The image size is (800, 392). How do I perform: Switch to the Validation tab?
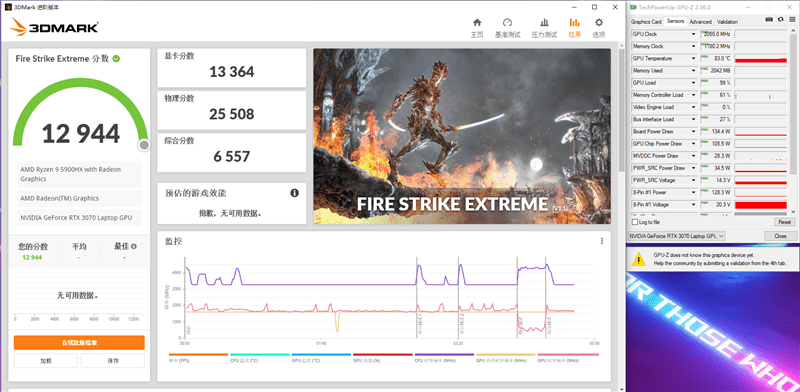click(x=727, y=22)
